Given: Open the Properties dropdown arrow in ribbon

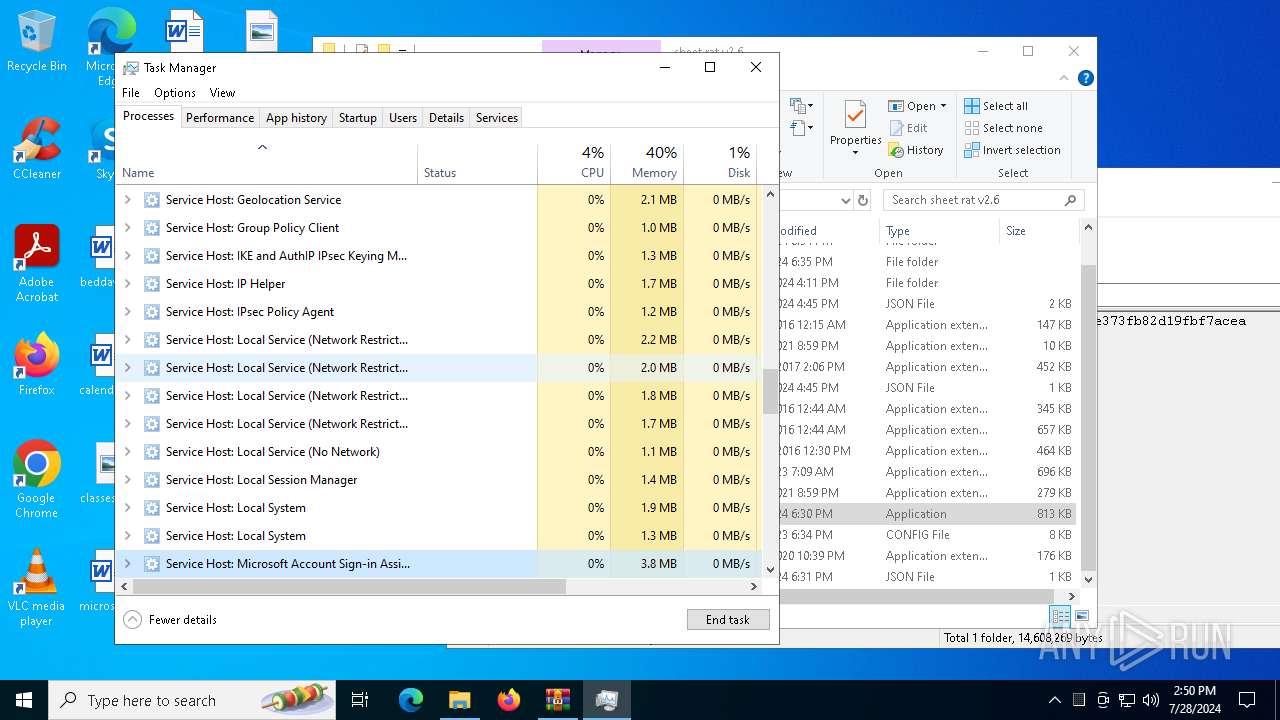Looking at the screenshot, I should point(855,153).
